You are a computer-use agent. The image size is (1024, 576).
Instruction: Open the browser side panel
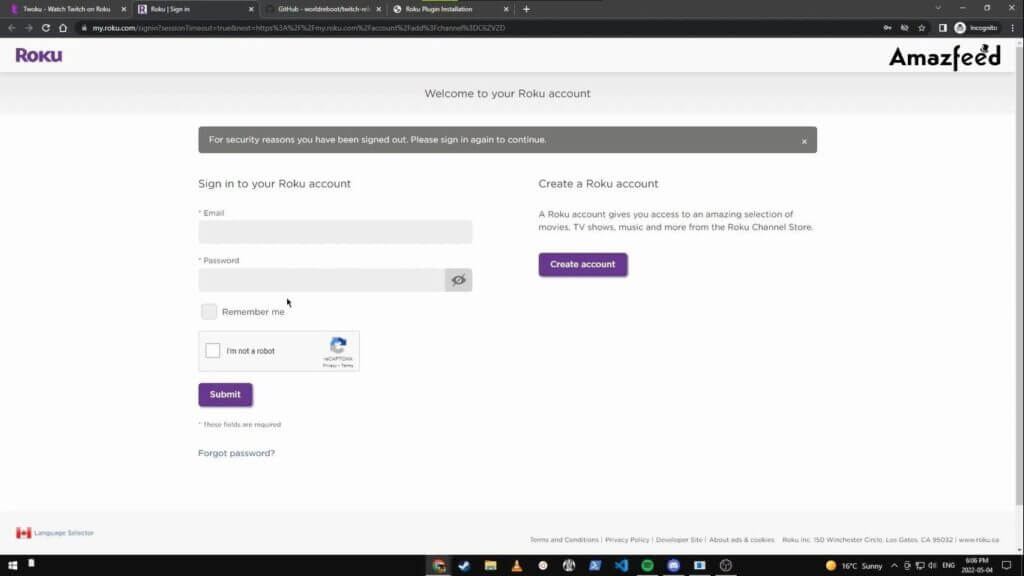(942, 28)
